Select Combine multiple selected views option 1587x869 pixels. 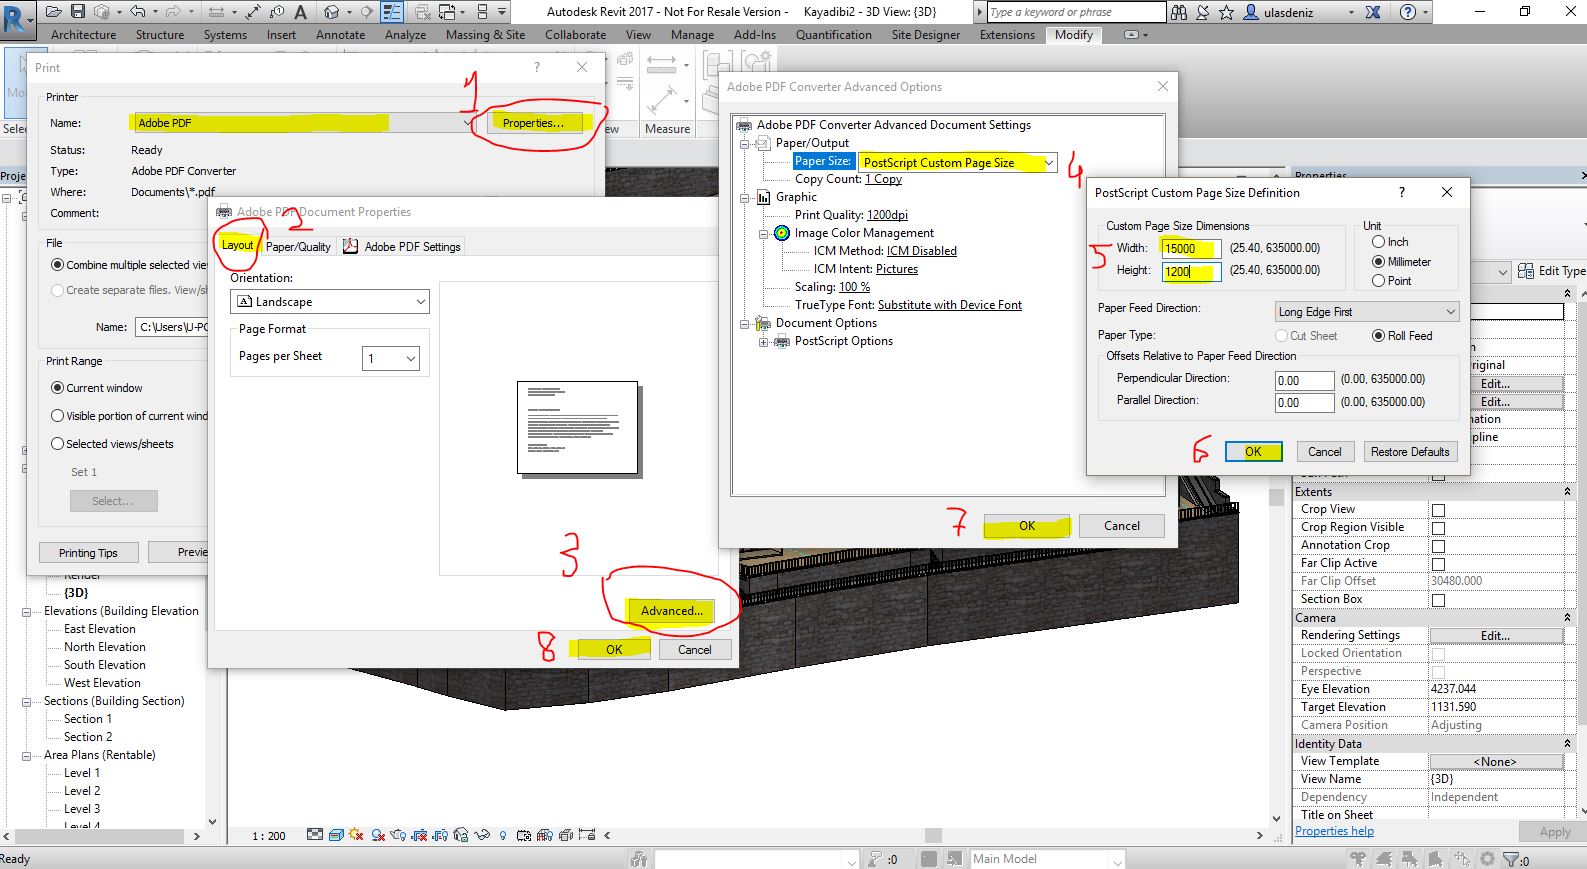[x=57, y=265]
